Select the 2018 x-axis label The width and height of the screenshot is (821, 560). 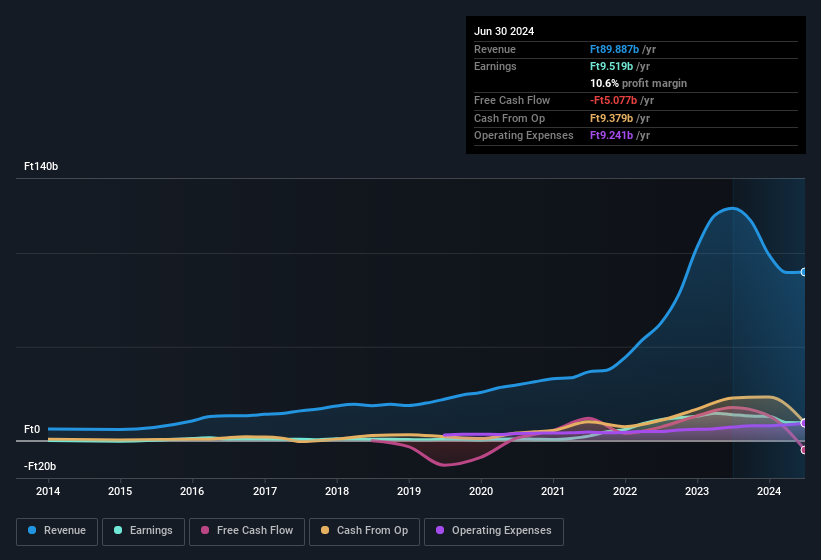click(337, 491)
